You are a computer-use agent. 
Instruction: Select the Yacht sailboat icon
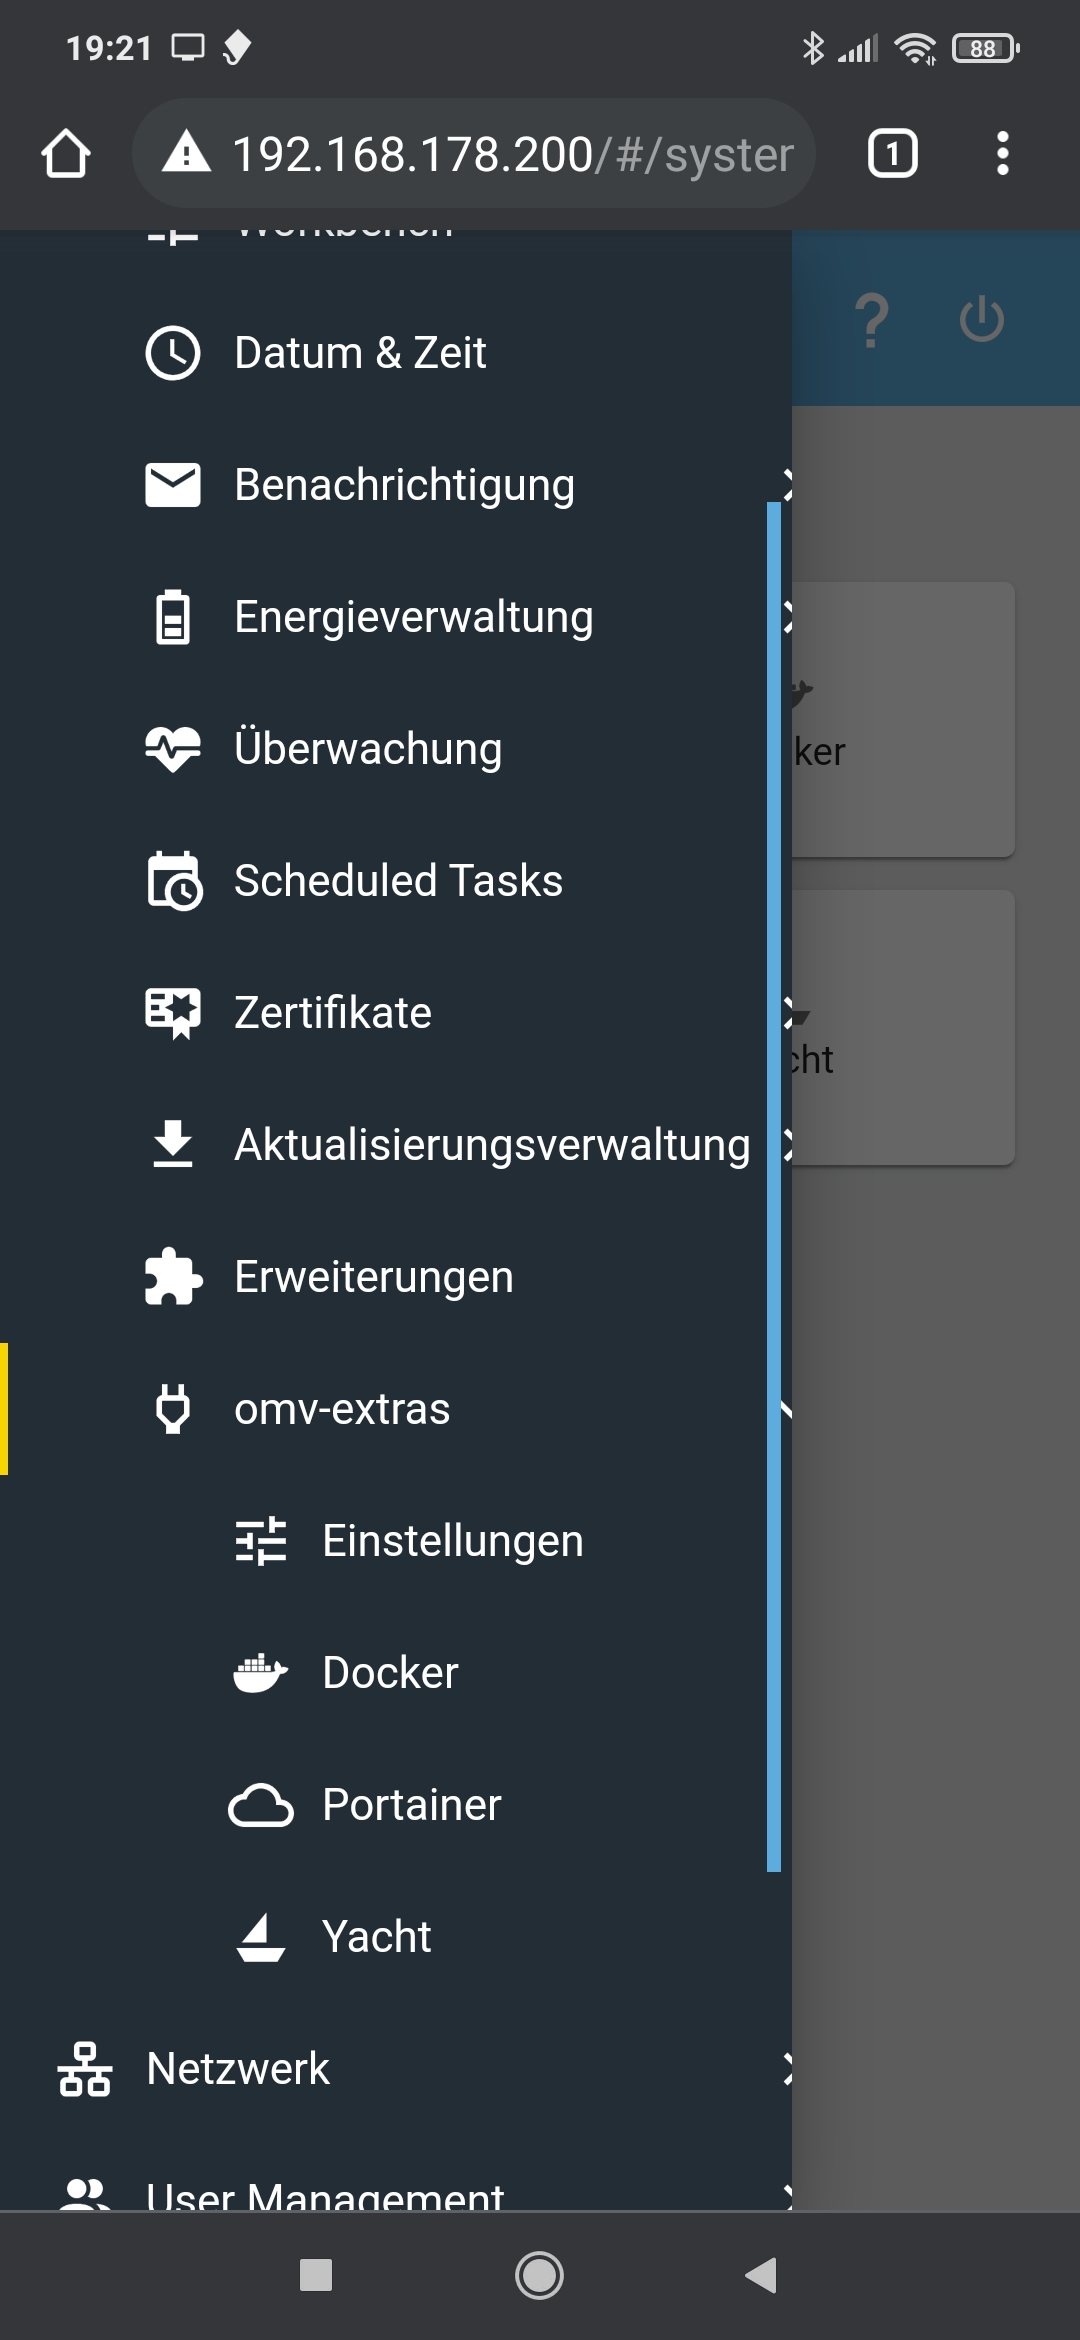(x=261, y=1937)
